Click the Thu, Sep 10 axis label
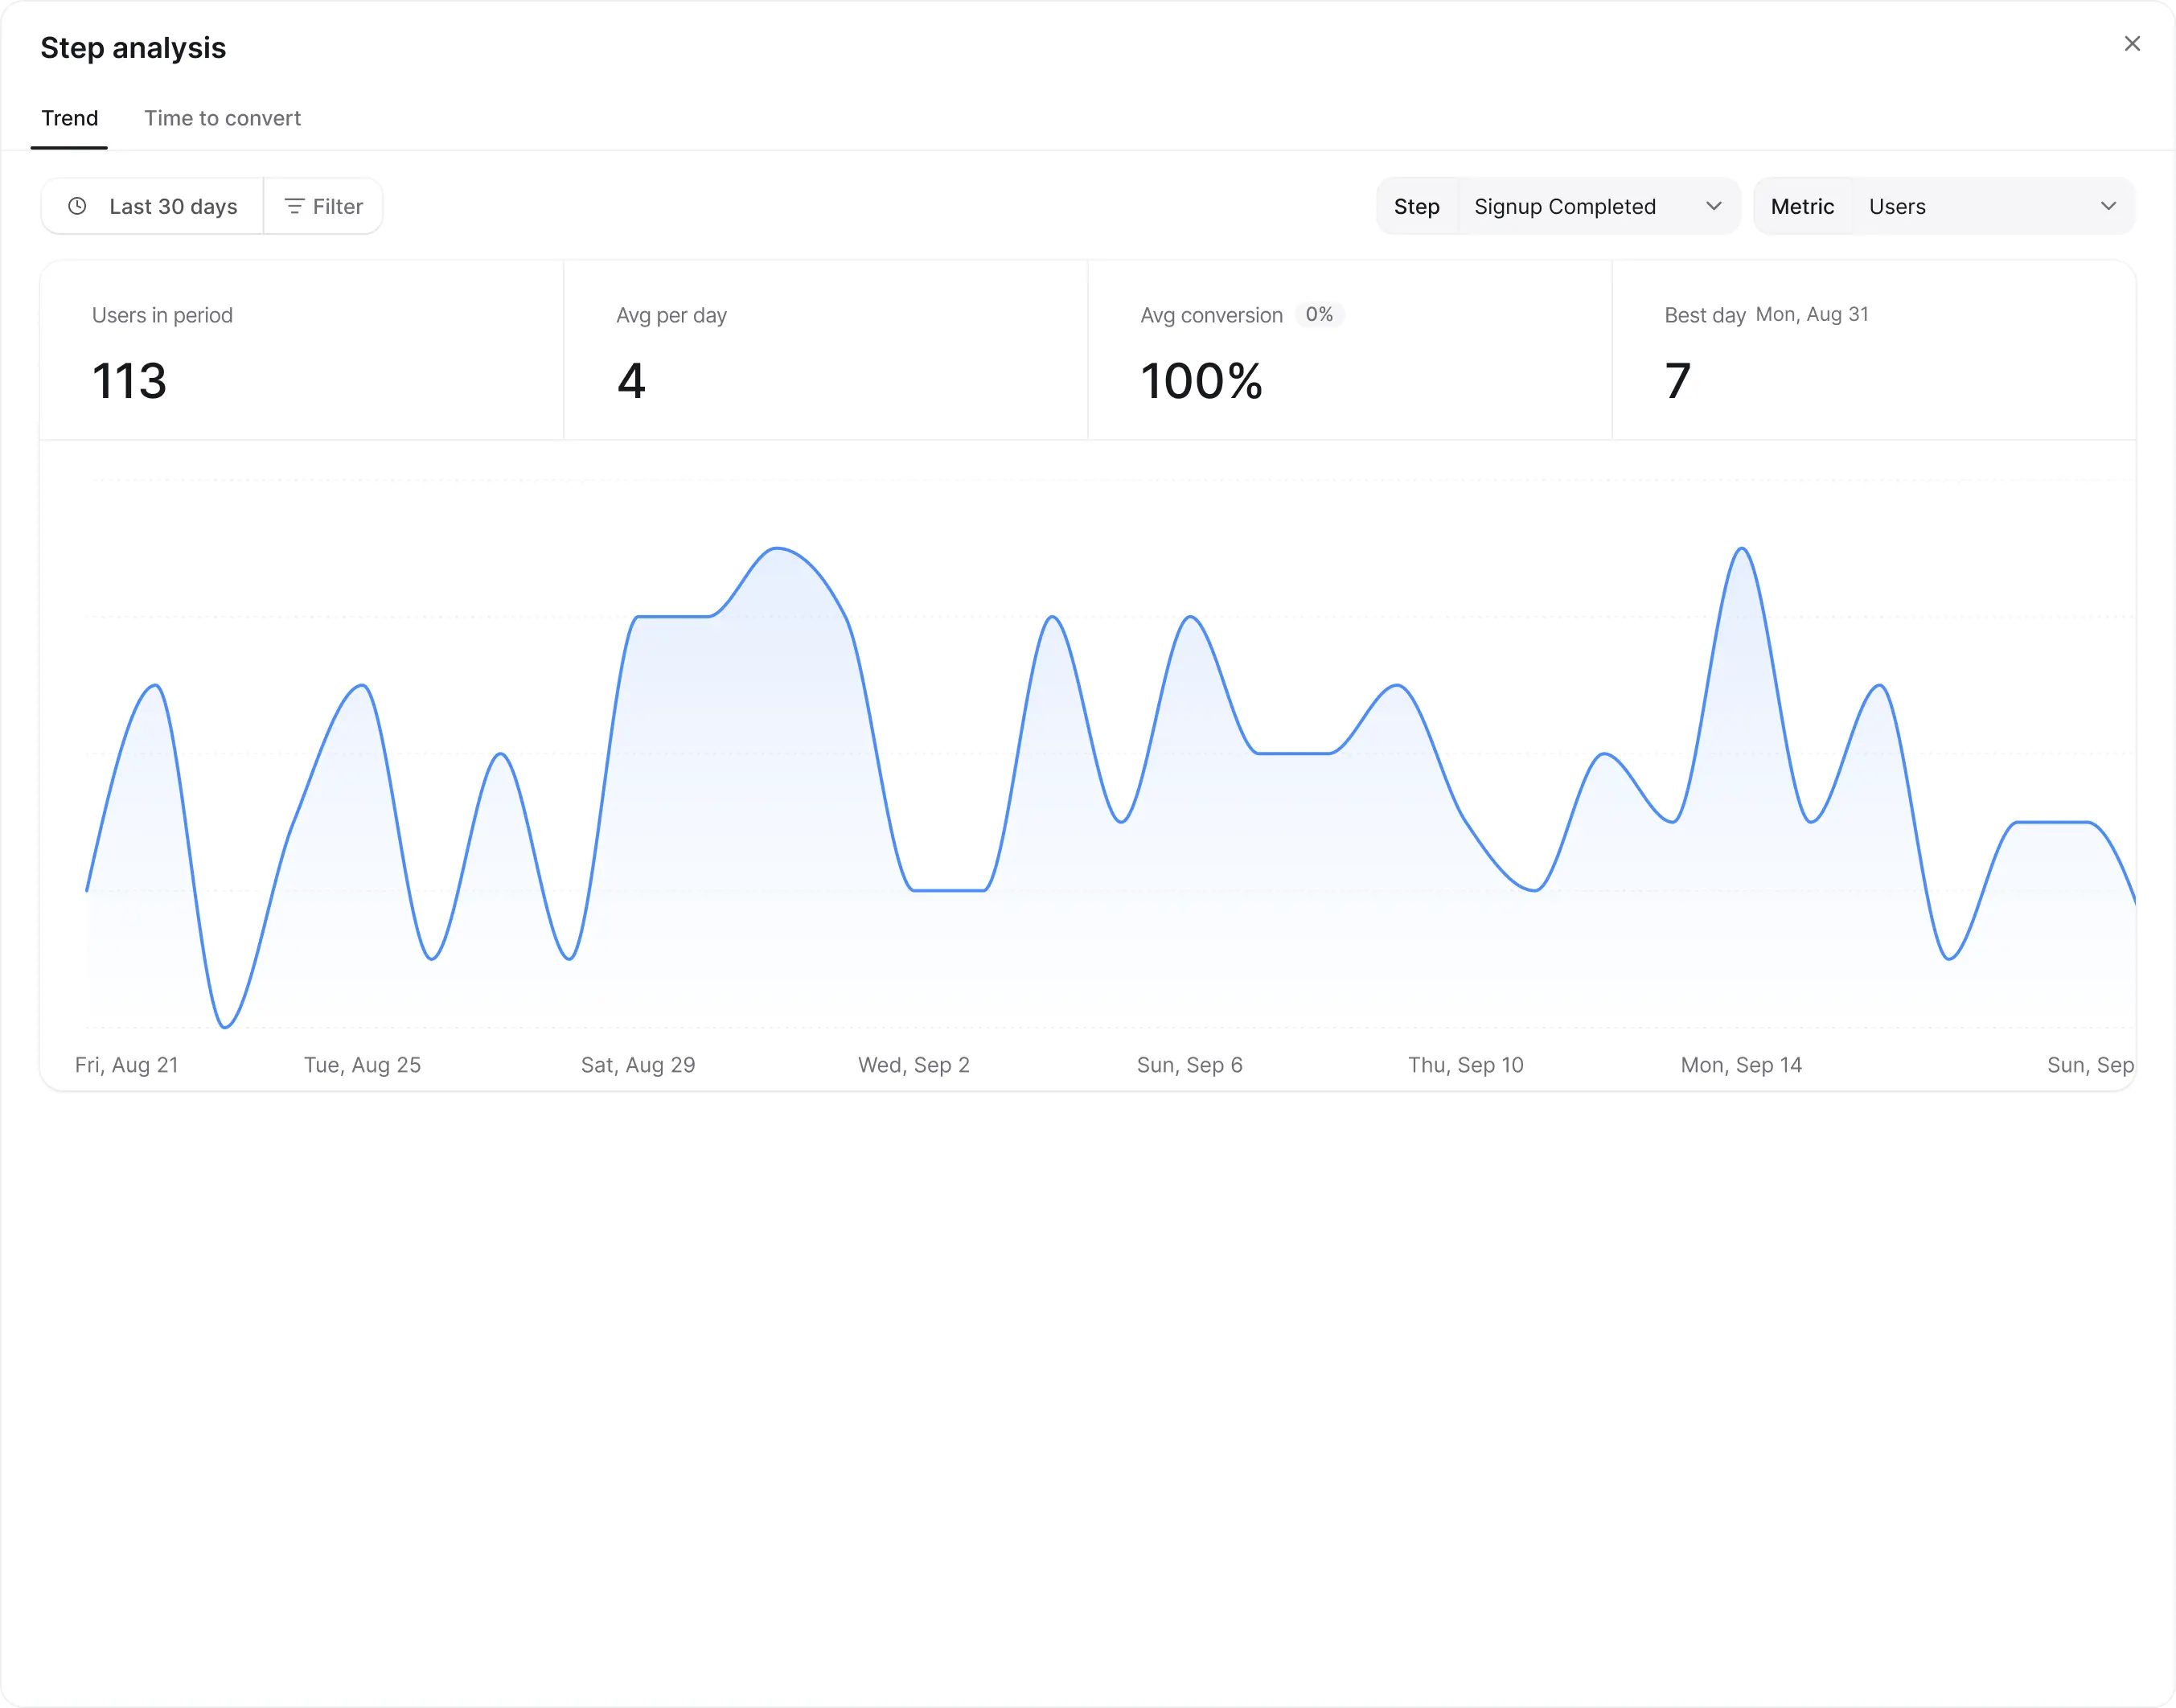Viewport: 2176px width, 1708px height. click(1466, 1065)
